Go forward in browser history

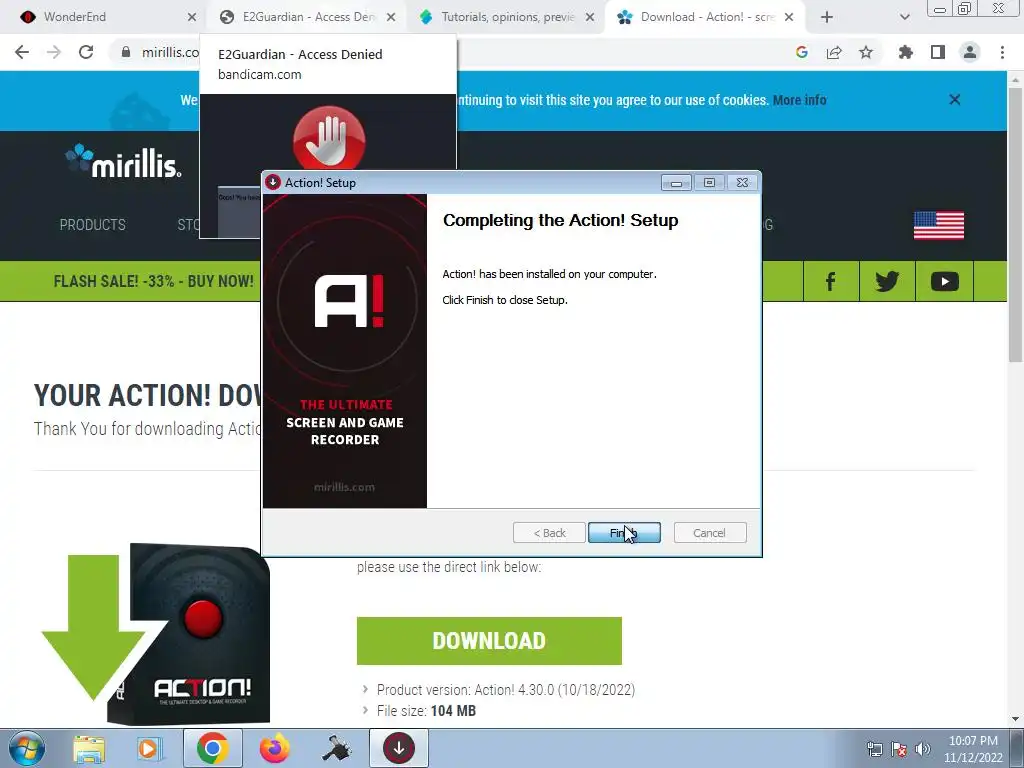(54, 52)
